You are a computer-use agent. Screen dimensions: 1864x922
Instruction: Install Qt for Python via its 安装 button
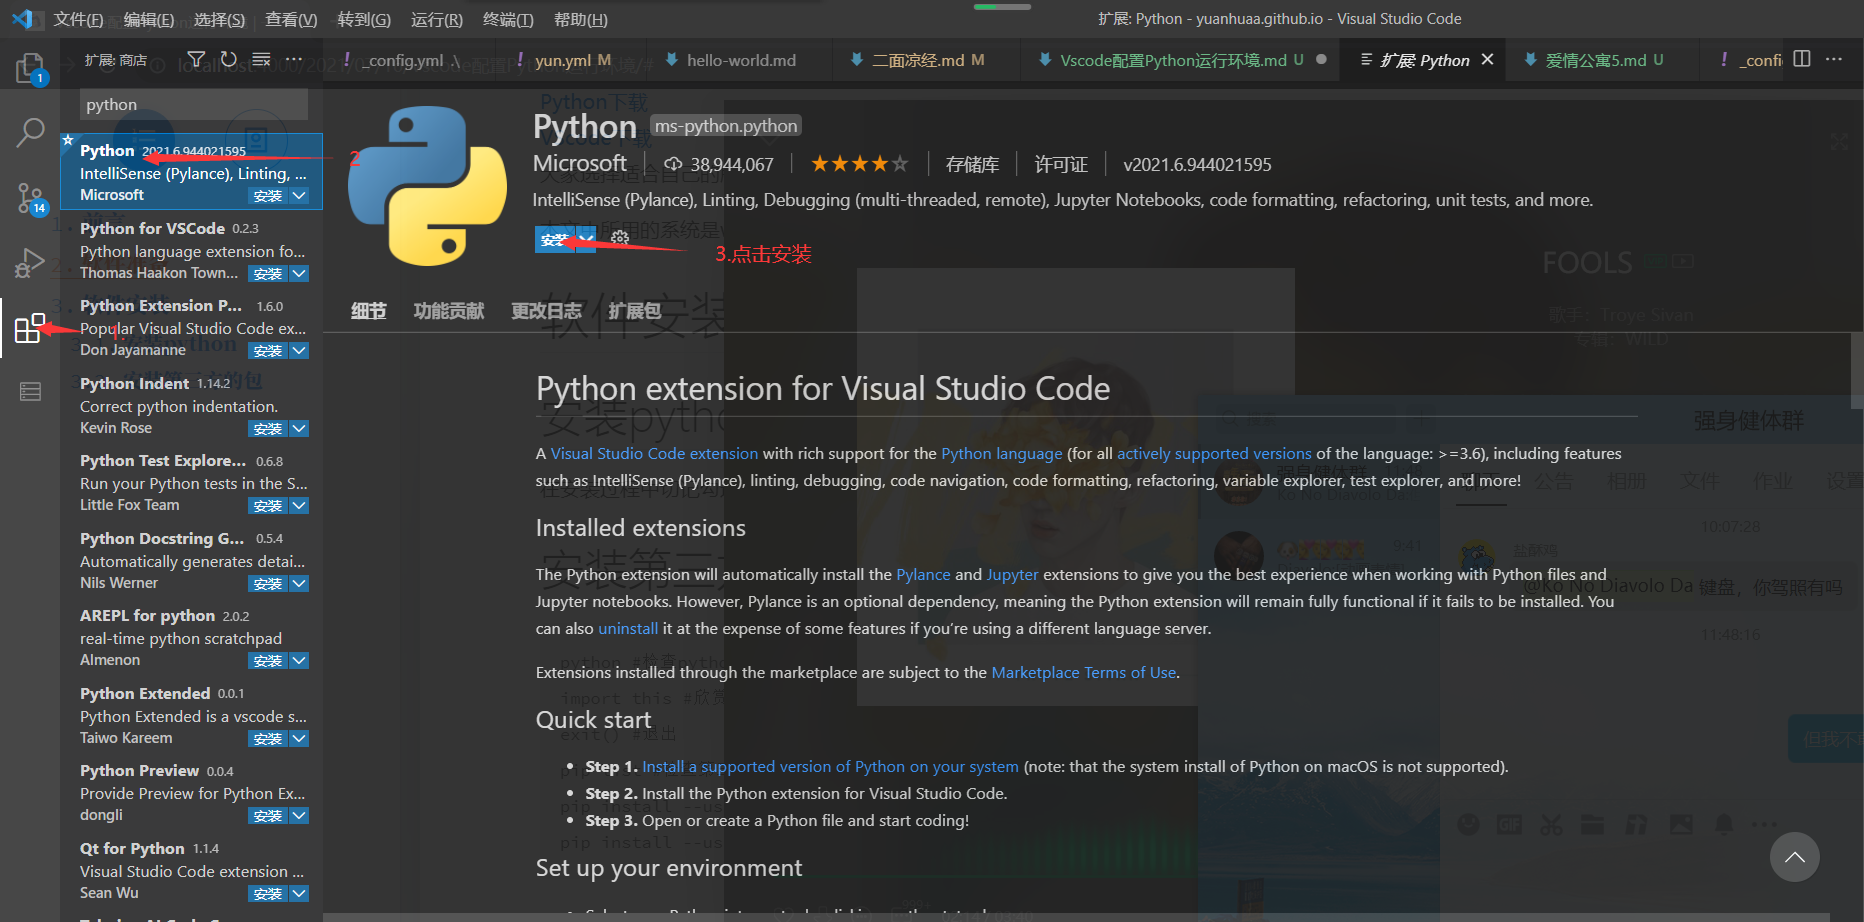(267, 894)
